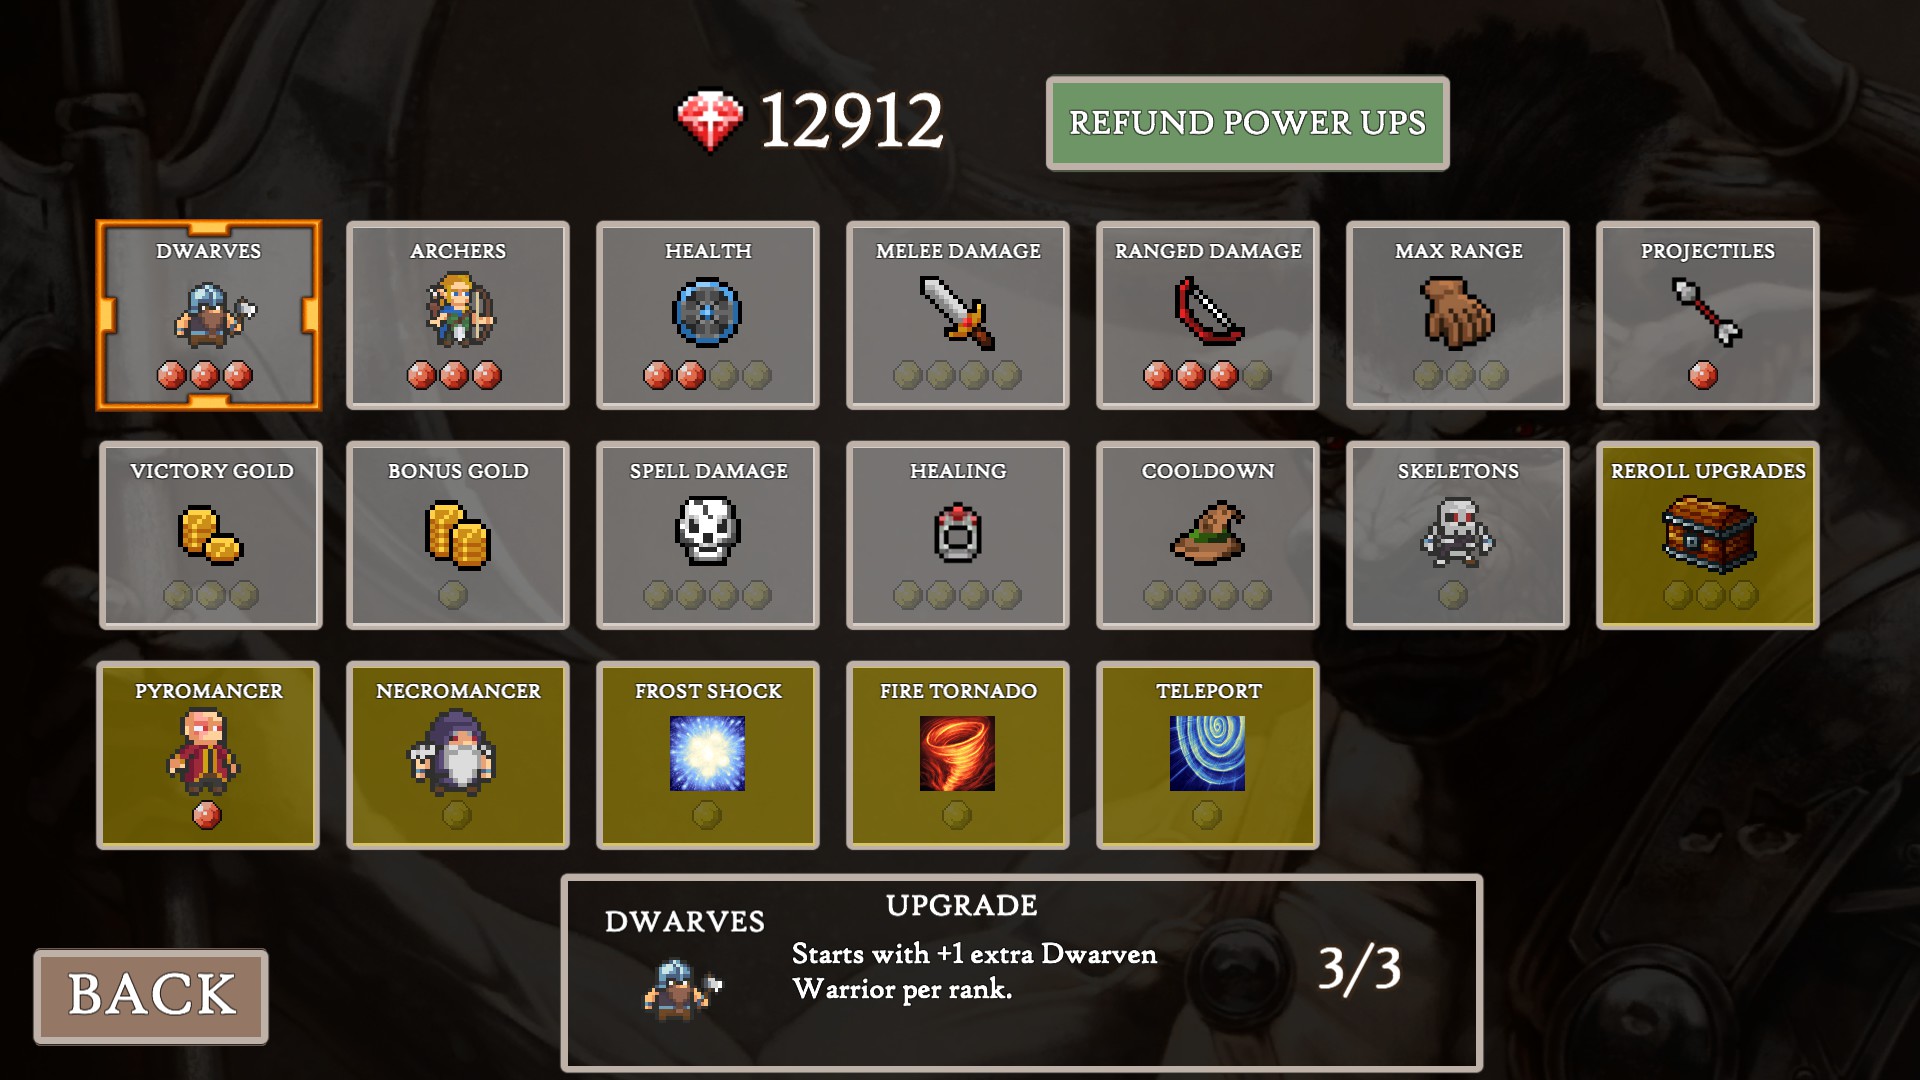Click the Refund Power Ups button
The width and height of the screenshot is (1920, 1080).
click(1248, 123)
